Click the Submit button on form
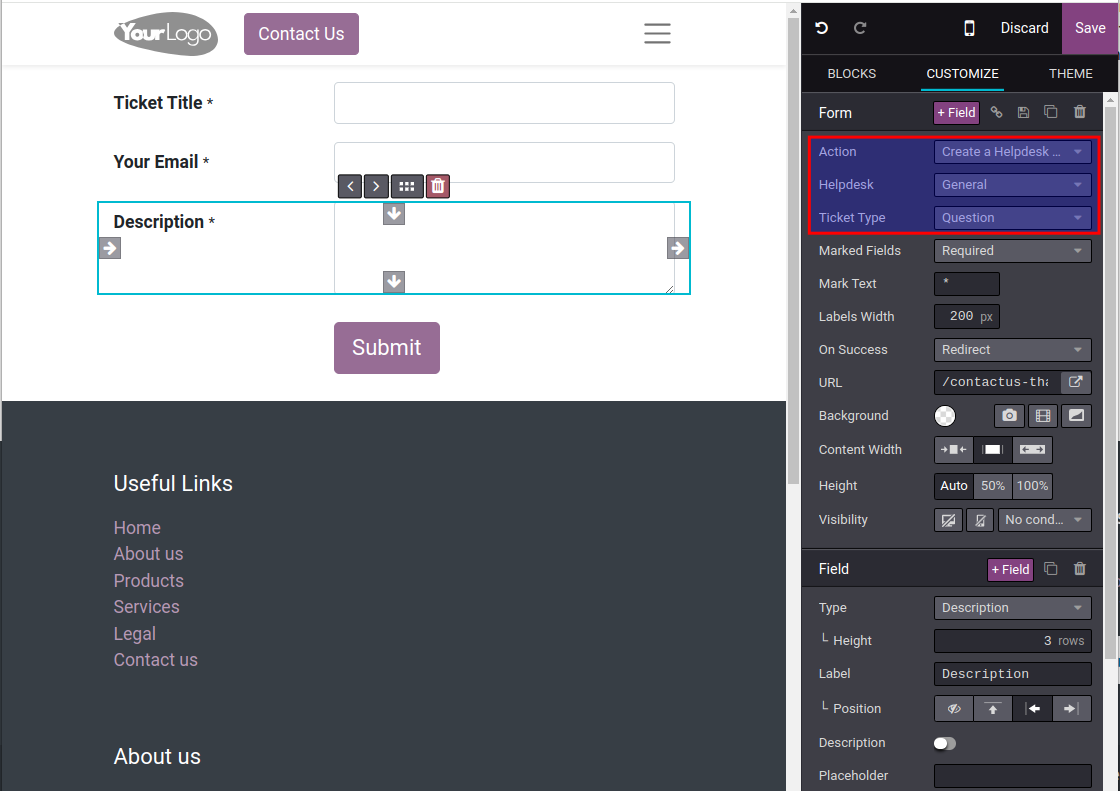The height and width of the screenshot is (791, 1120). (387, 348)
